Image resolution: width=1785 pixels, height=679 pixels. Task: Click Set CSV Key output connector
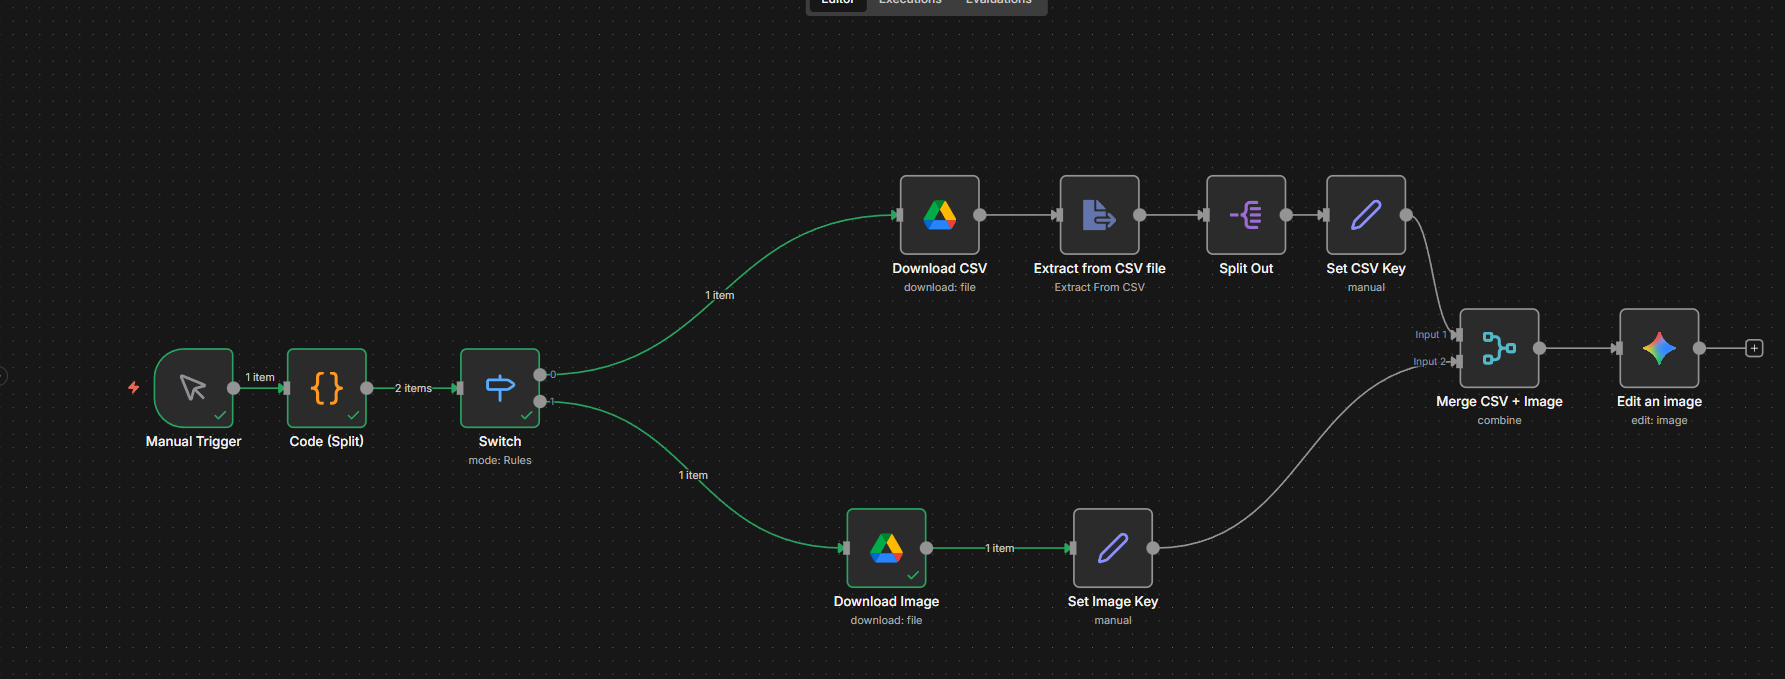(1407, 215)
